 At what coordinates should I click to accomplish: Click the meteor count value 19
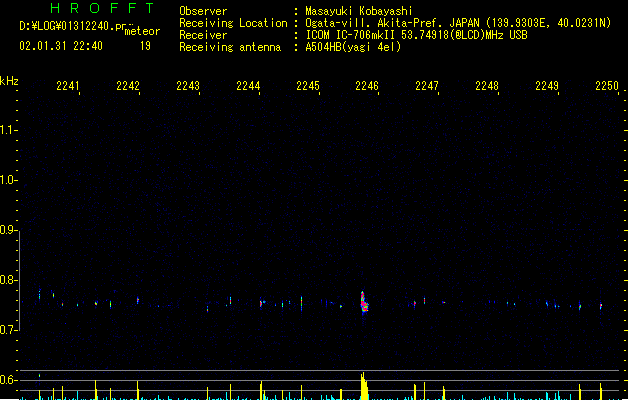point(145,46)
